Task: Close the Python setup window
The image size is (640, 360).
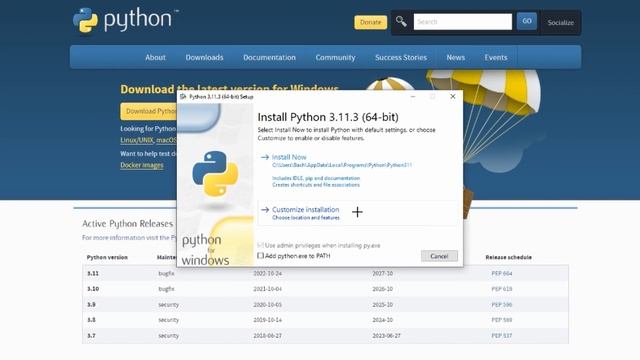Action: click(452, 96)
